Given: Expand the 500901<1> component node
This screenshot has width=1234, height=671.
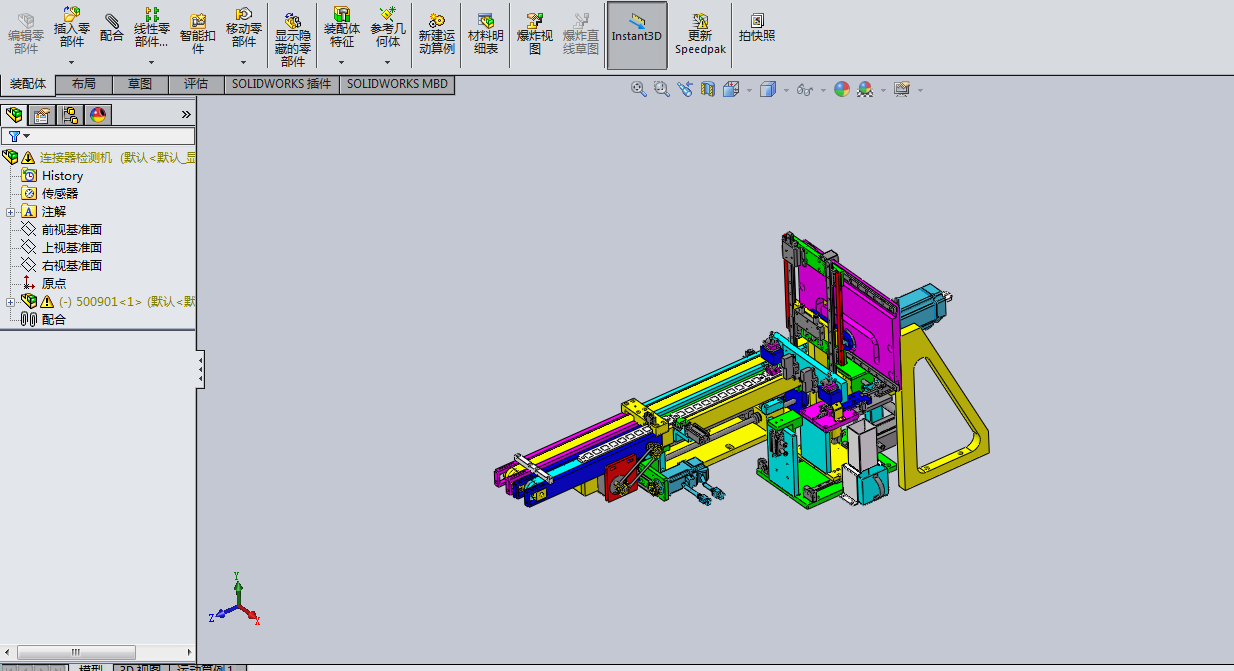Looking at the screenshot, I should pyautogui.click(x=10, y=302).
